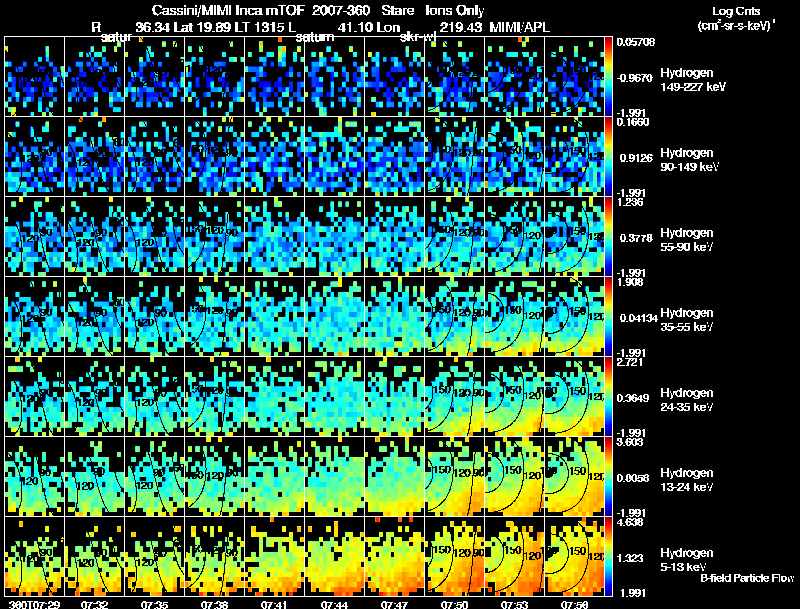
Task: Click the MIMI/APL credit text
Action: pyautogui.click(x=519, y=27)
